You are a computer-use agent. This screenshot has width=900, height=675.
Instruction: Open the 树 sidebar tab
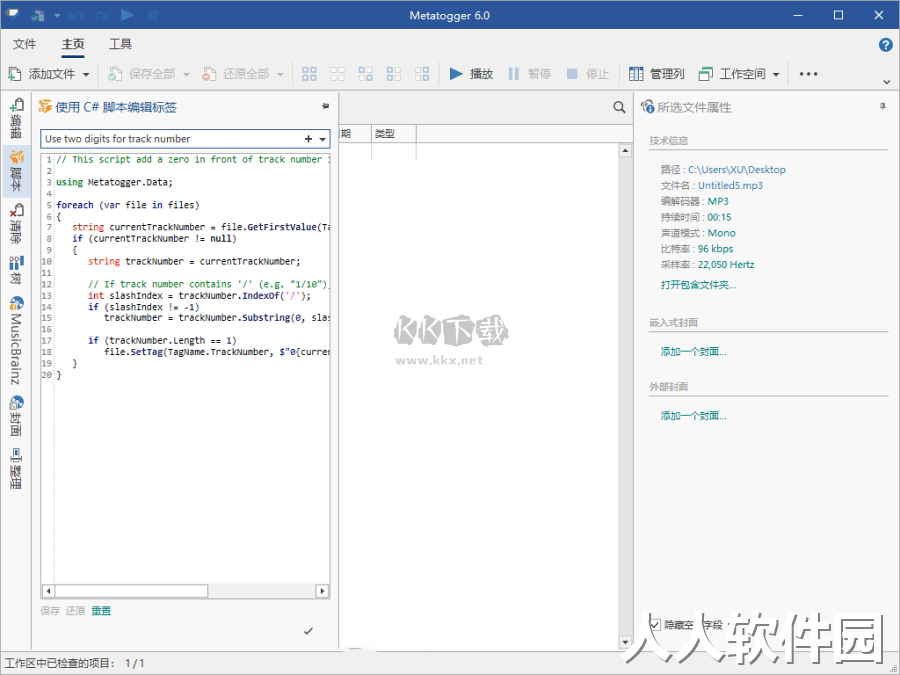pos(16,270)
